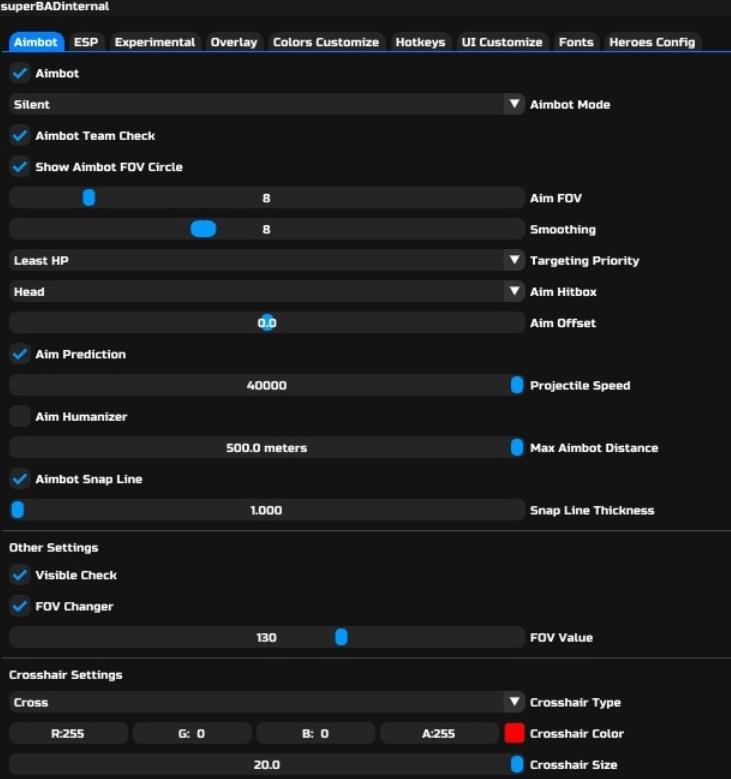Image resolution: width=731 pixels, height=779 pixels.
Task: Toggle the Visible Check checkbox
Action: coord(19,575)
